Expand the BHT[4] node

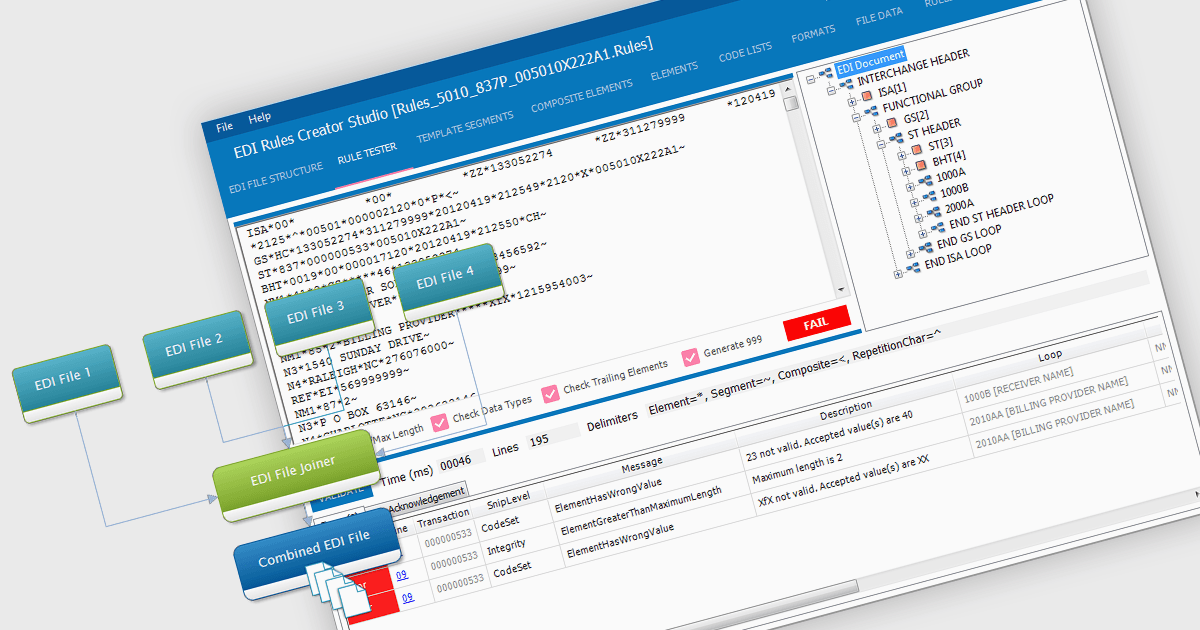point(905,171)
